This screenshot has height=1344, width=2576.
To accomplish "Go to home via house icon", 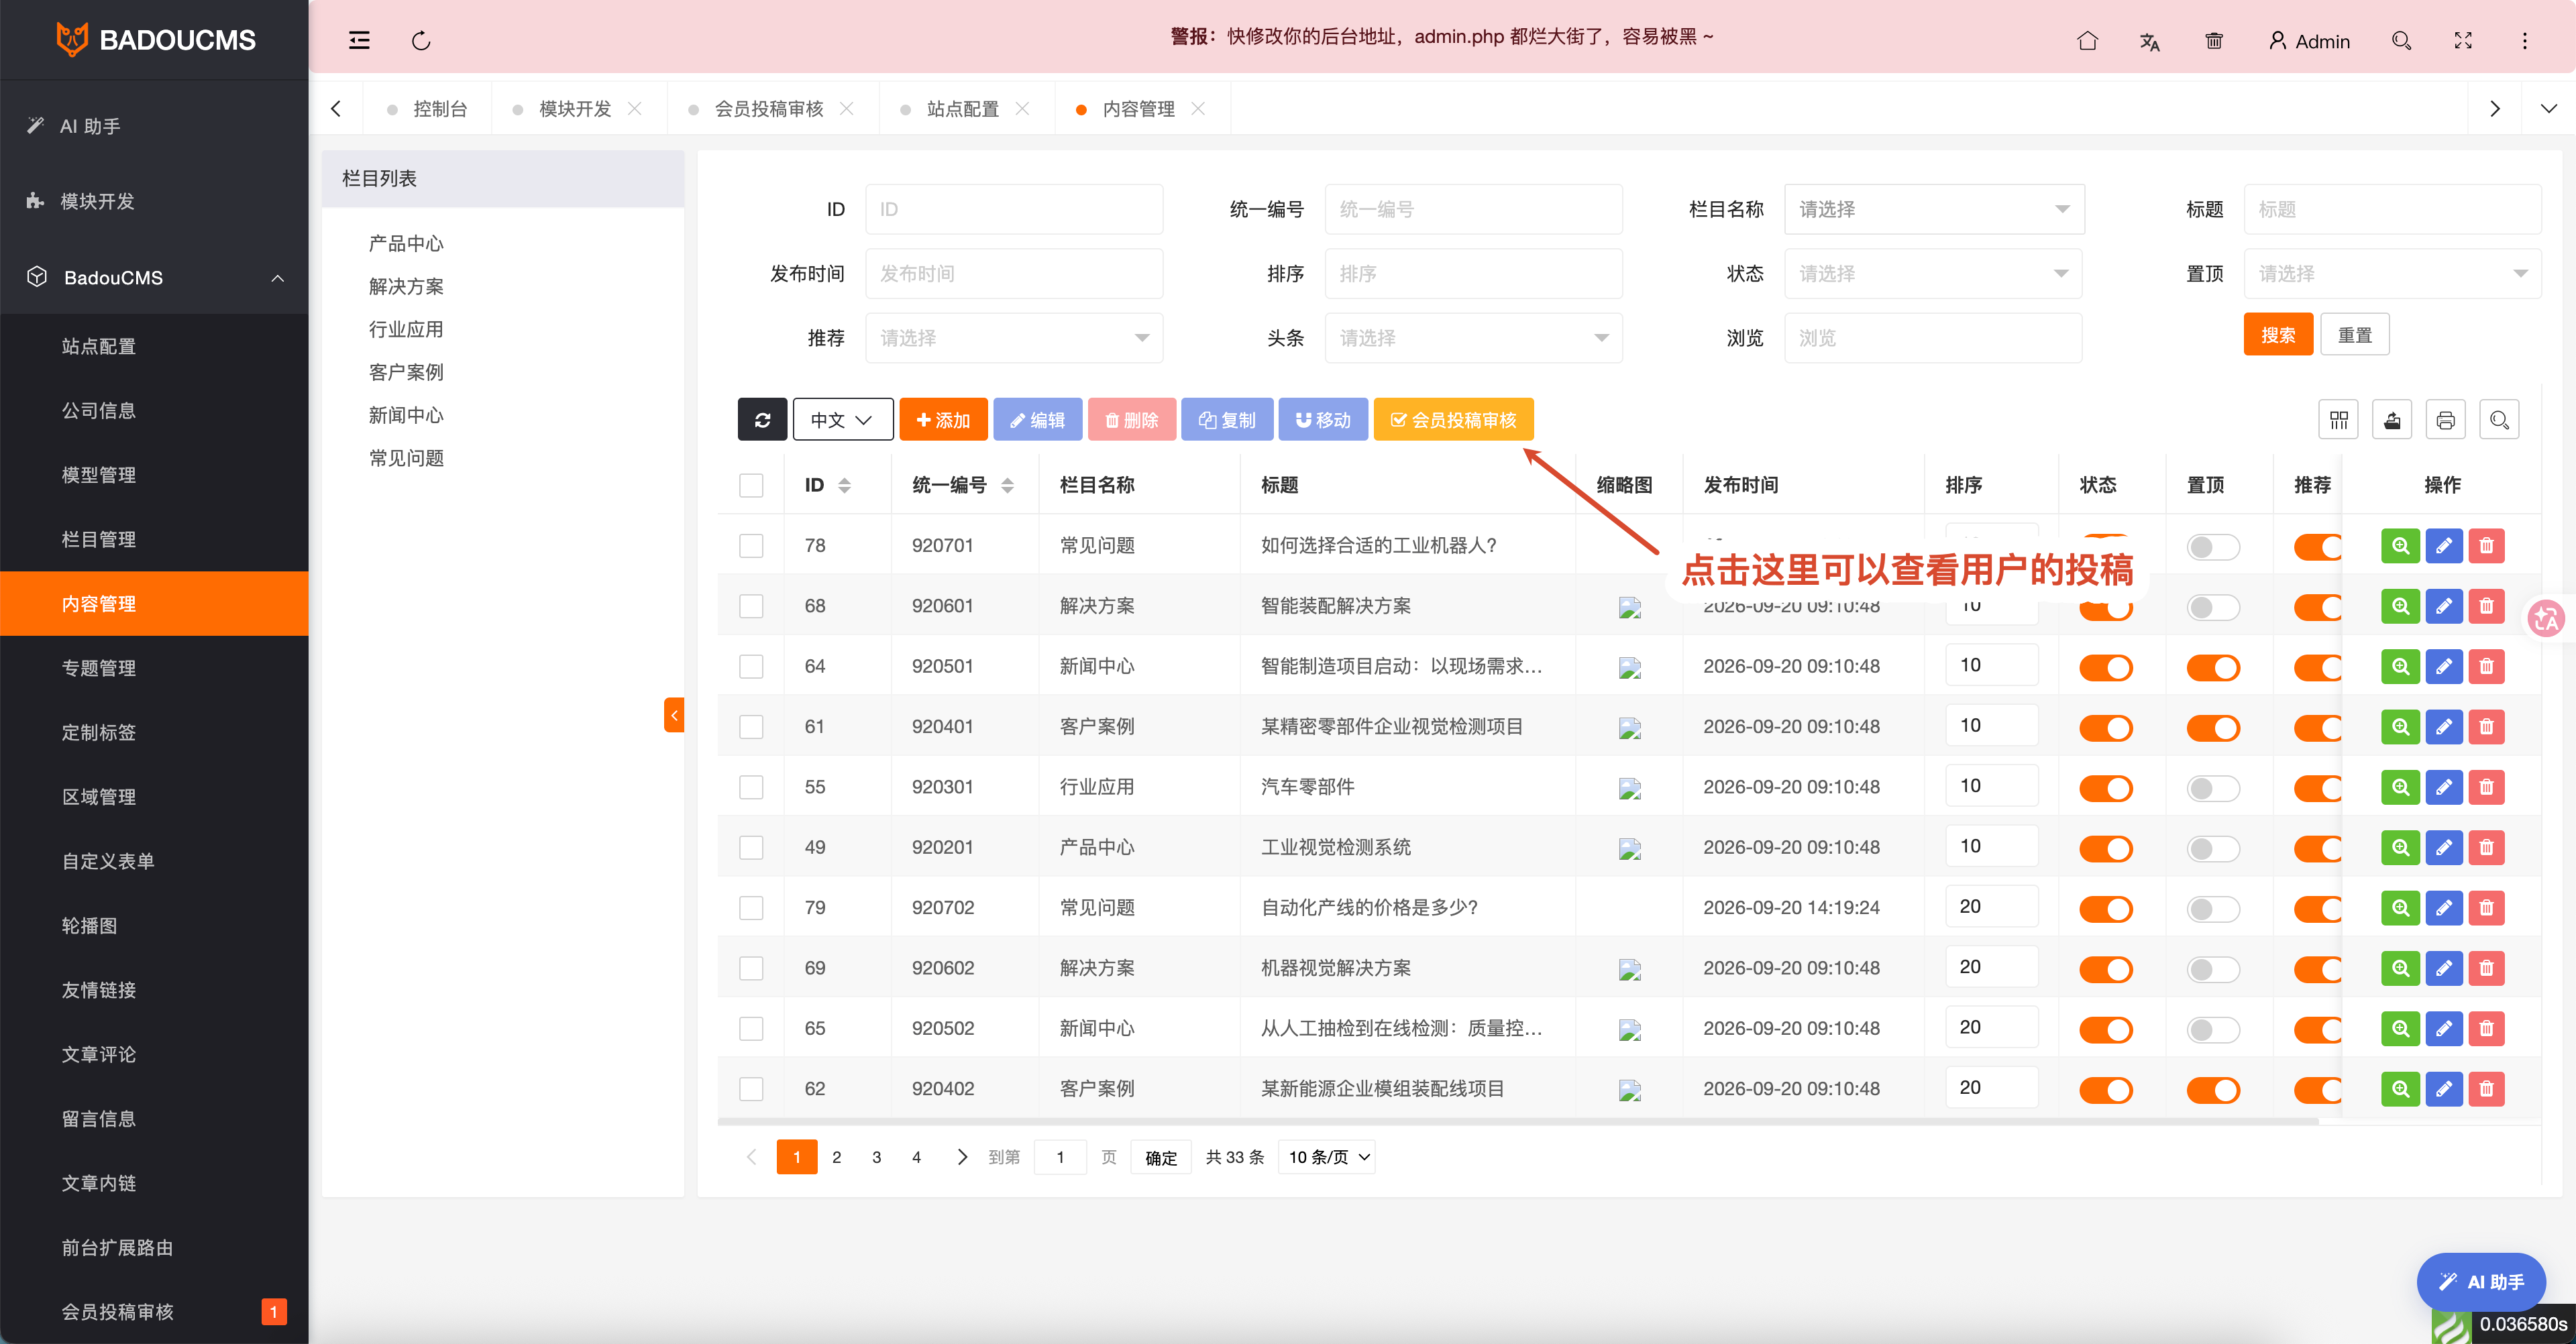I will coord(2087,41).
